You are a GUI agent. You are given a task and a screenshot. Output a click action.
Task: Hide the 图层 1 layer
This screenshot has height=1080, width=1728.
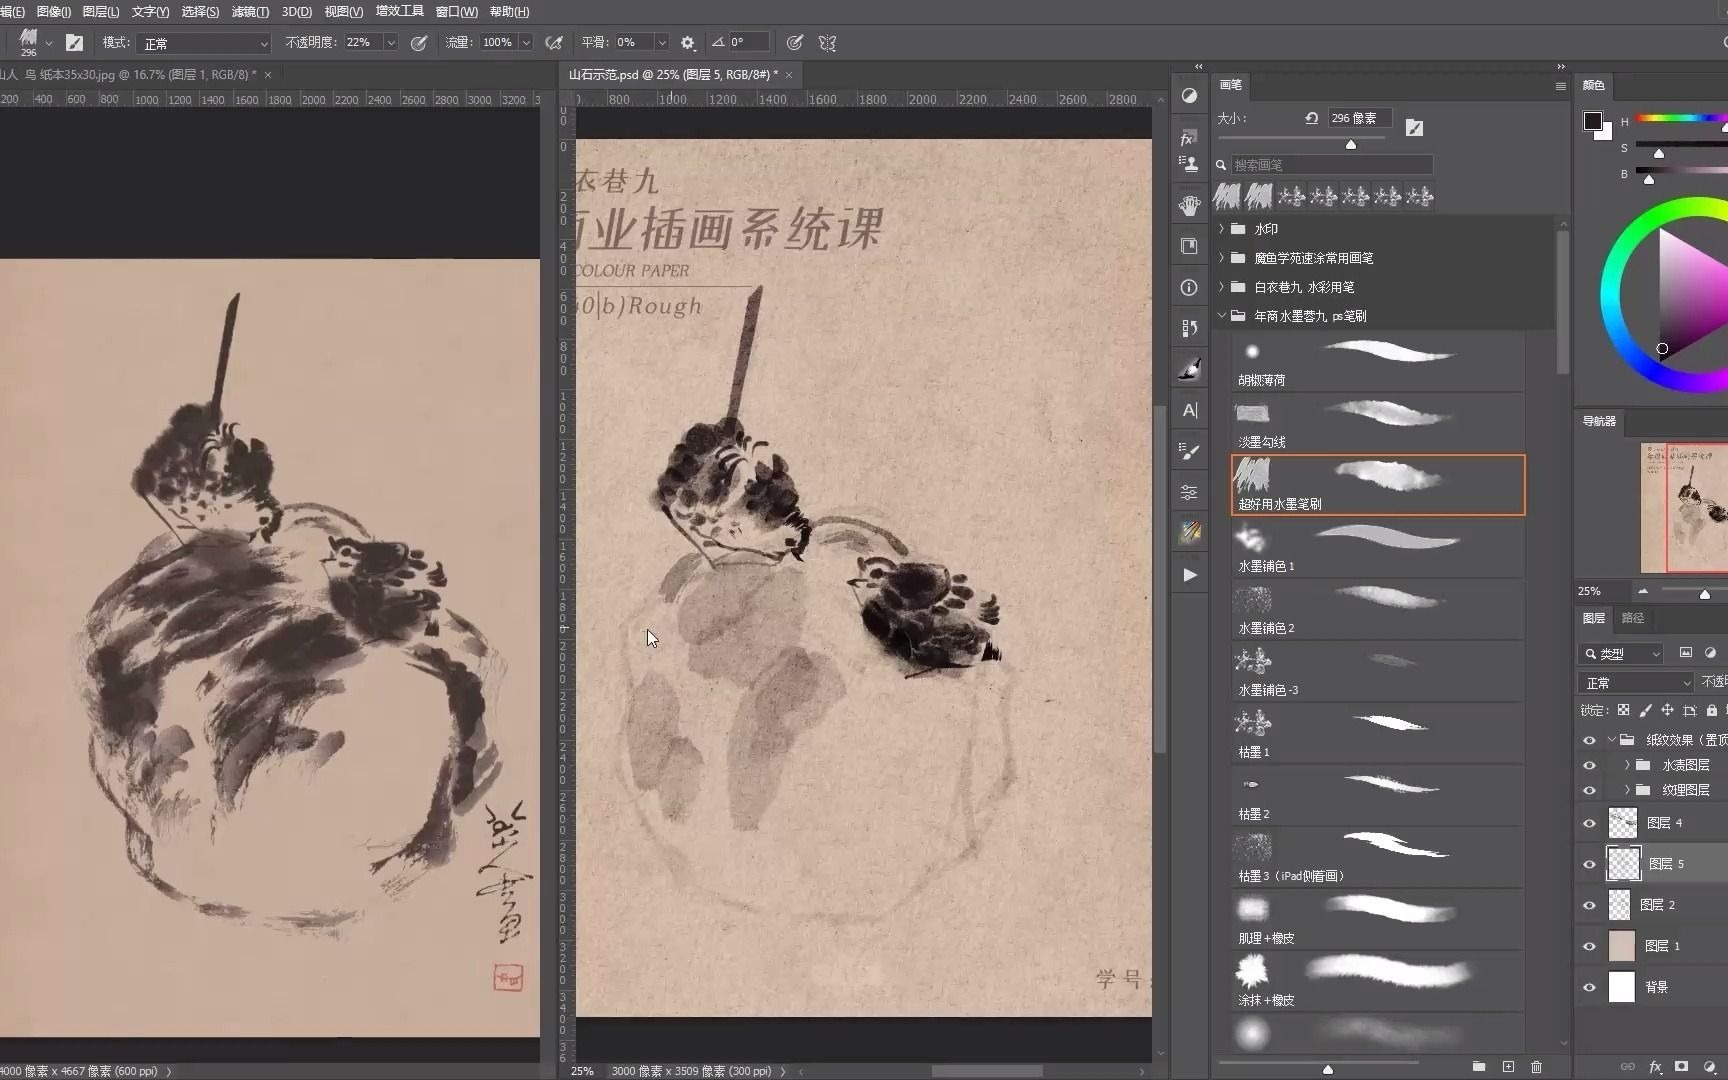point(1590,946)
